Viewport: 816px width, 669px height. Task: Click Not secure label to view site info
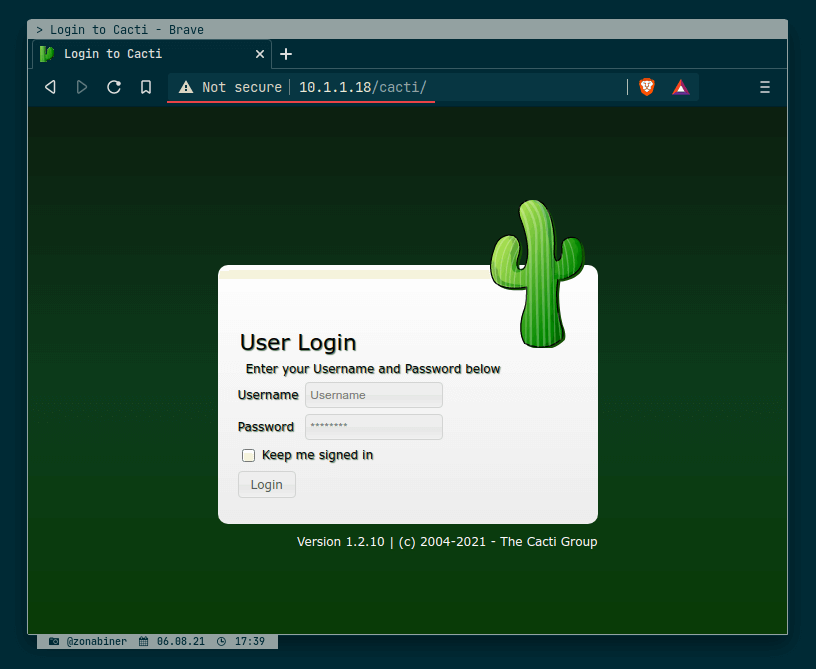pyautogui.click(x=239, y=87)
